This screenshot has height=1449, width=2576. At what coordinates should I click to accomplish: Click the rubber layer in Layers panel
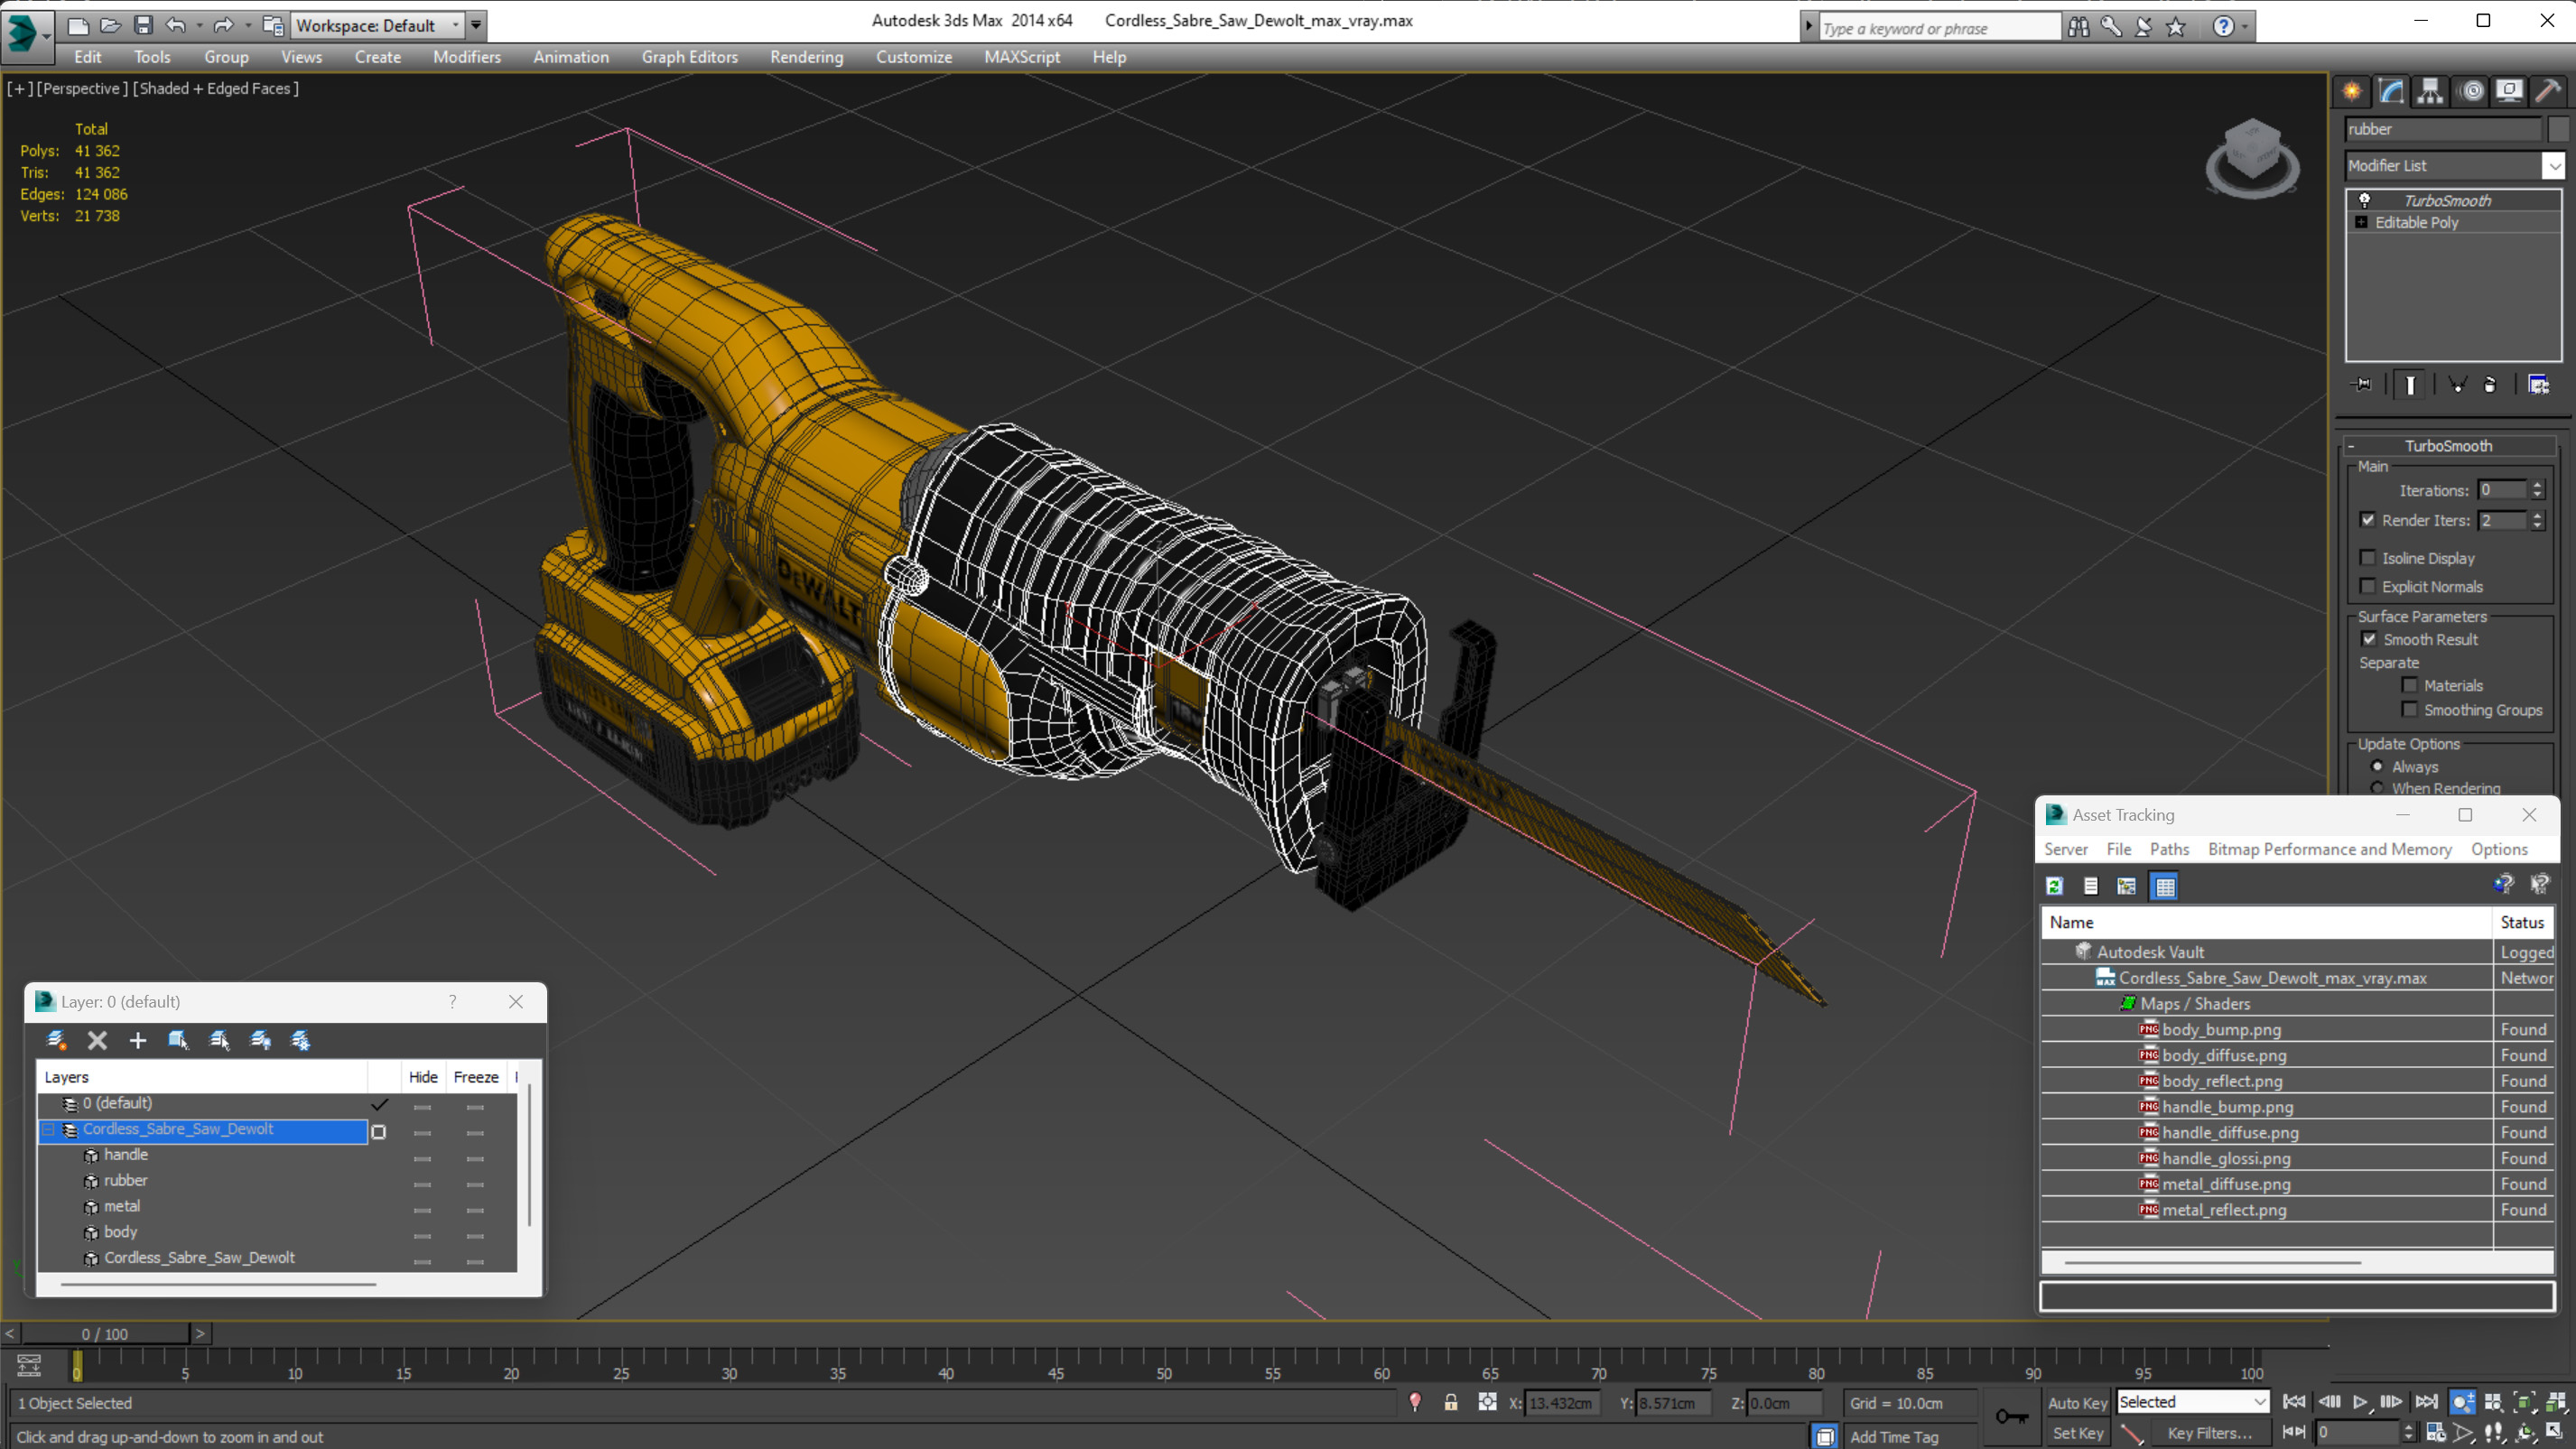coord(124,1180)
